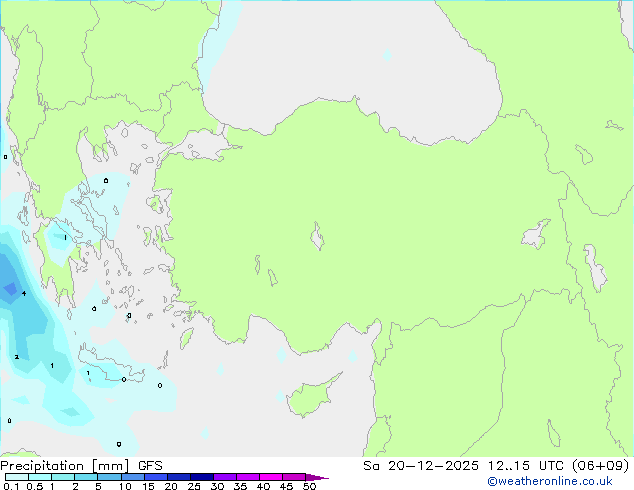Click the '2' precipitation value on map
This screenshot has height=490, width=634.
(x=17, y=357)
